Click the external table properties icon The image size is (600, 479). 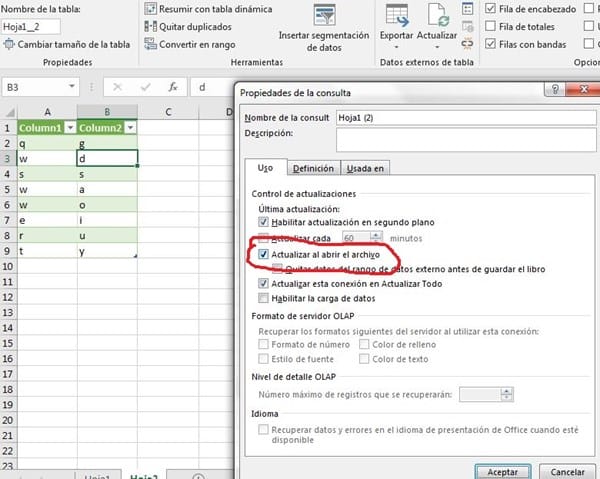pos(468,8)
